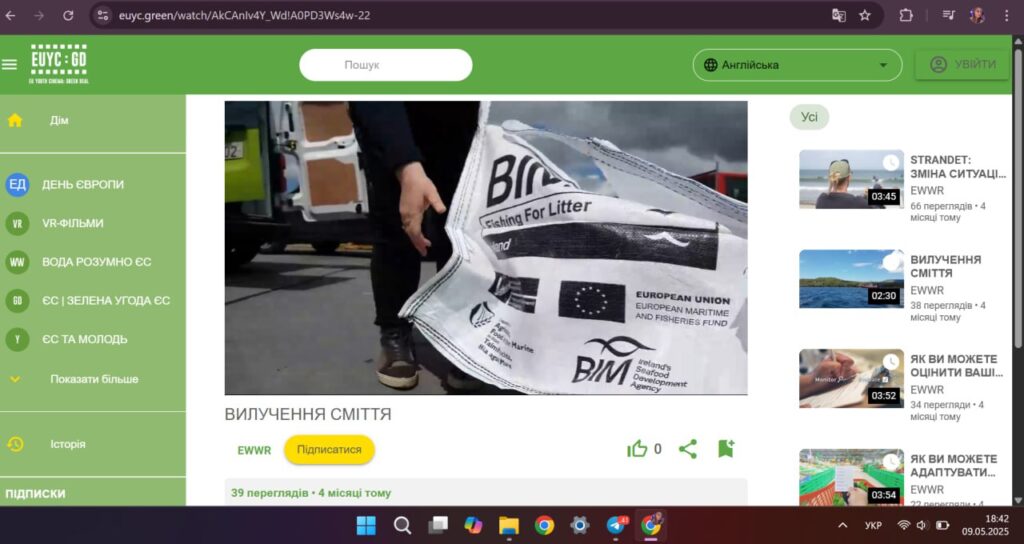Open the 02:30 sea video thumbnail
Image resolution: width=1024 pixels, height=544 pixels.
point(852,278)
